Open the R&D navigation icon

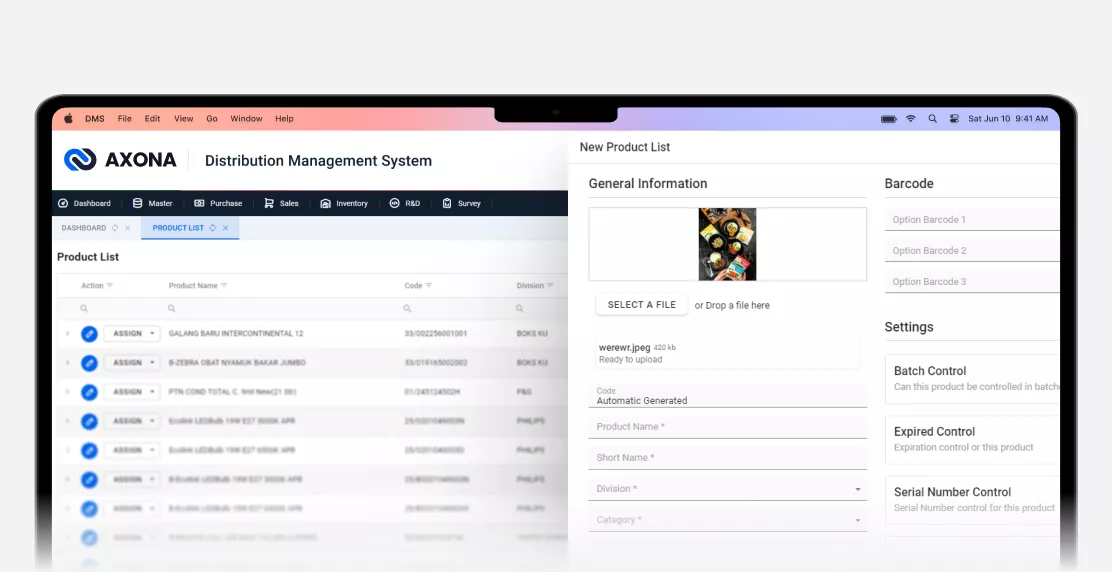(394, 203)
